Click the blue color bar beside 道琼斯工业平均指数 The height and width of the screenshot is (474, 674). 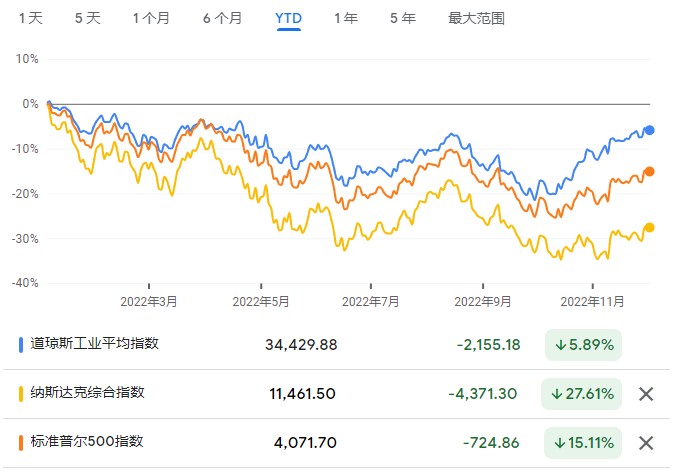coord(21,345)
